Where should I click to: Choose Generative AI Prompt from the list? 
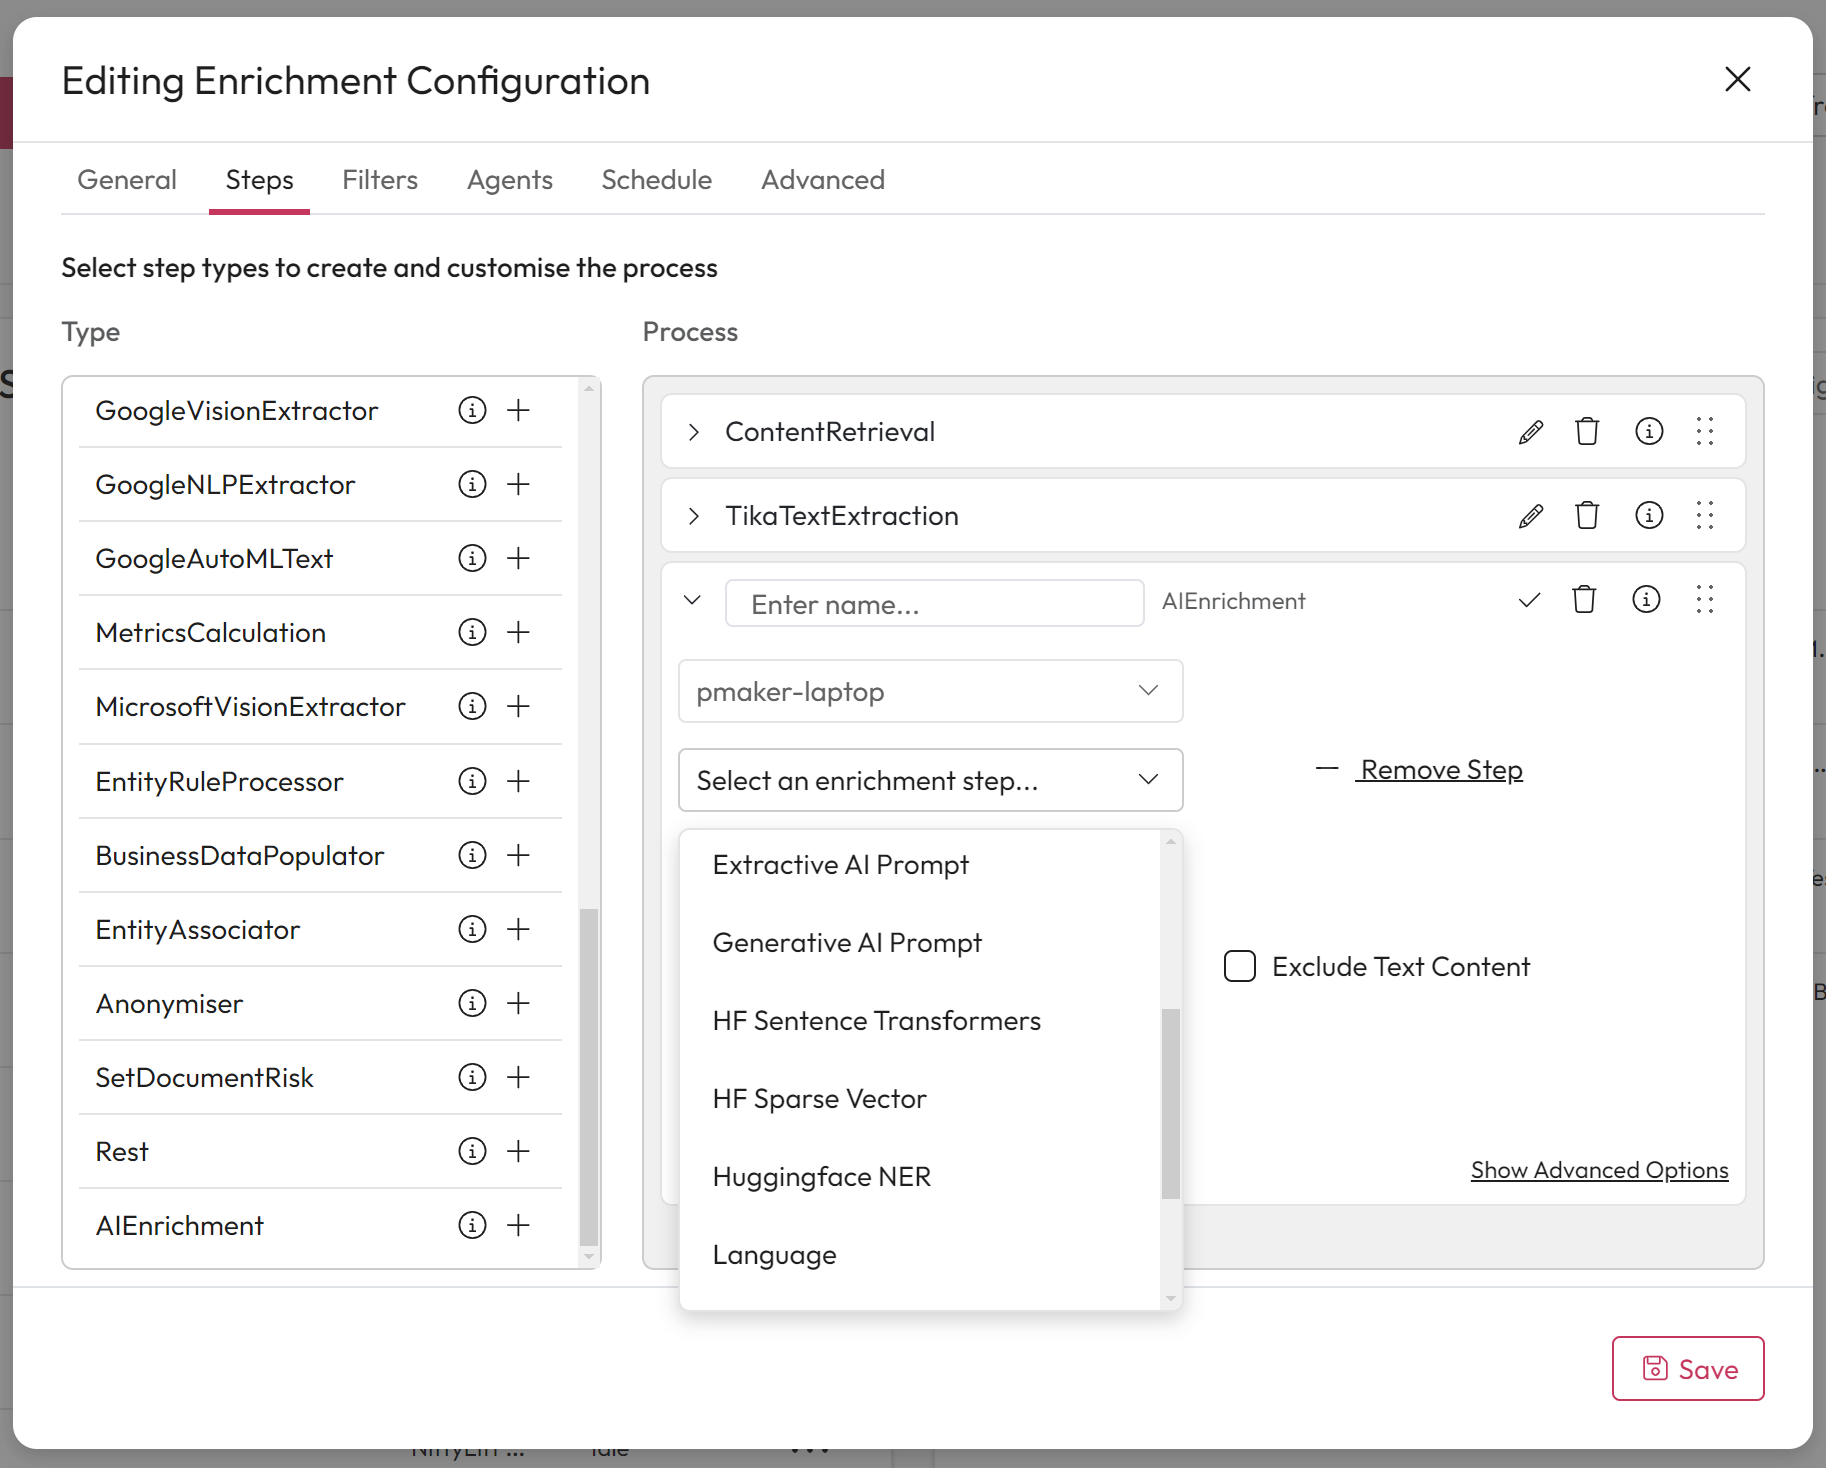click(x=847, y=943)
